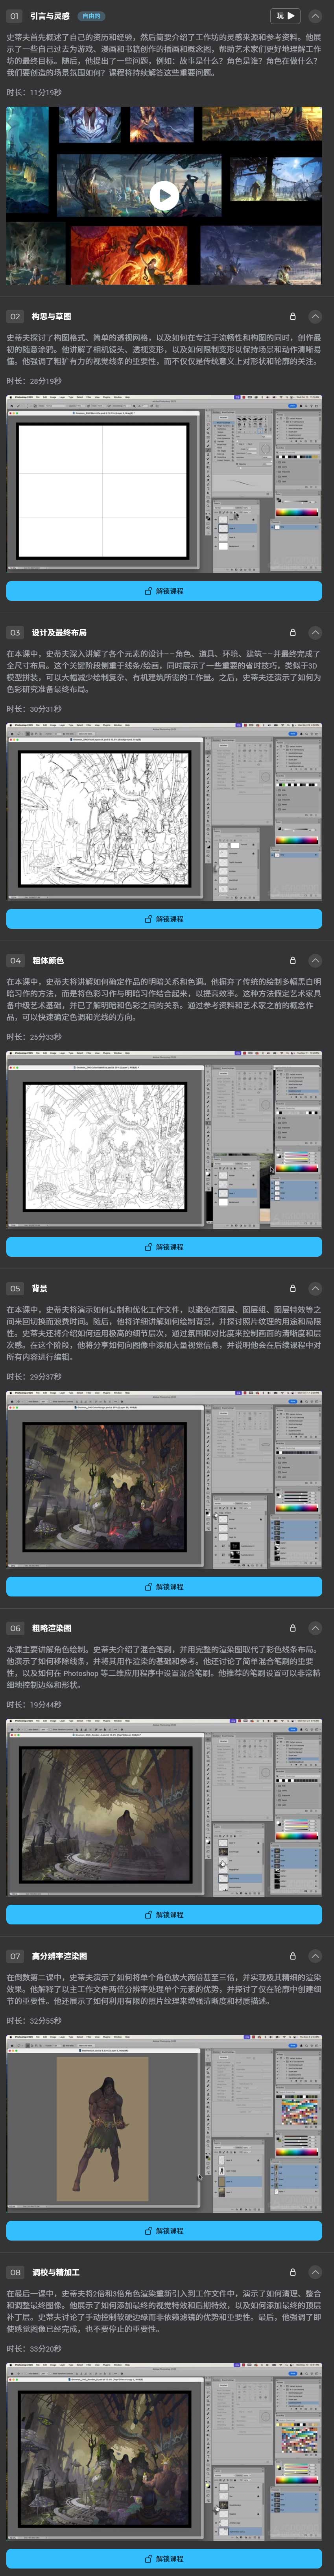Click the 07 lesson number badge
Image resolution: width=334 pixels, height=2576 pixels.
point(14,1956)
